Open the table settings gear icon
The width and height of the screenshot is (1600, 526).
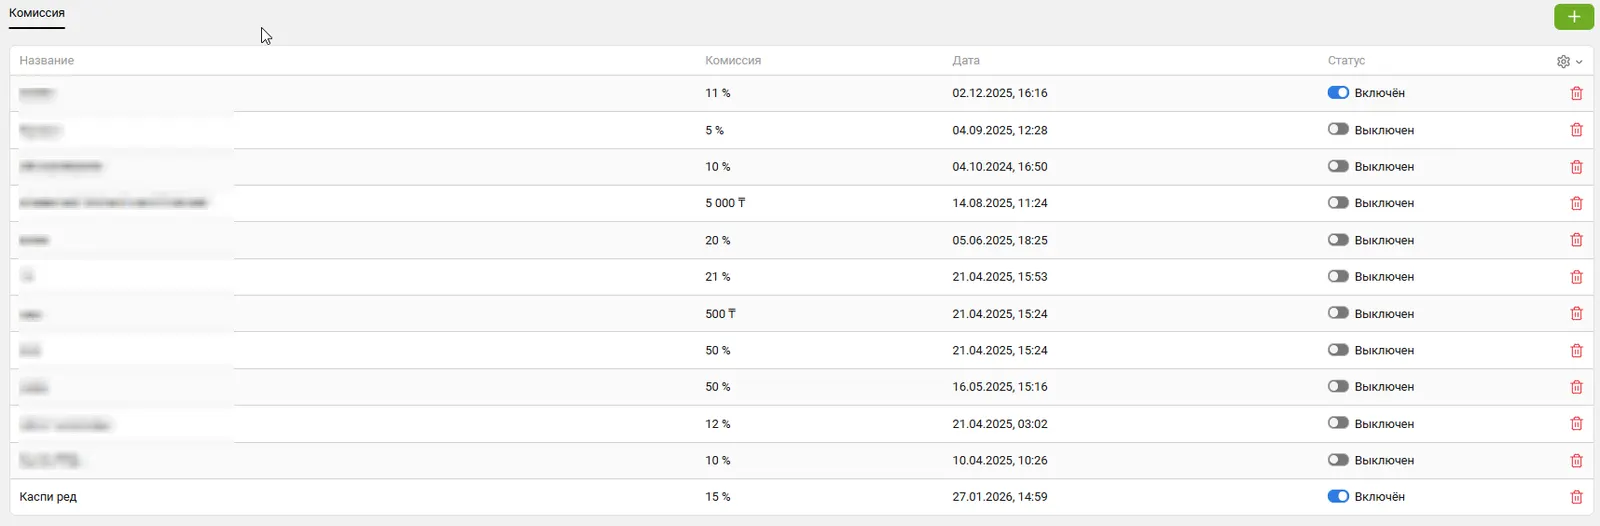tap(1563, 61)
